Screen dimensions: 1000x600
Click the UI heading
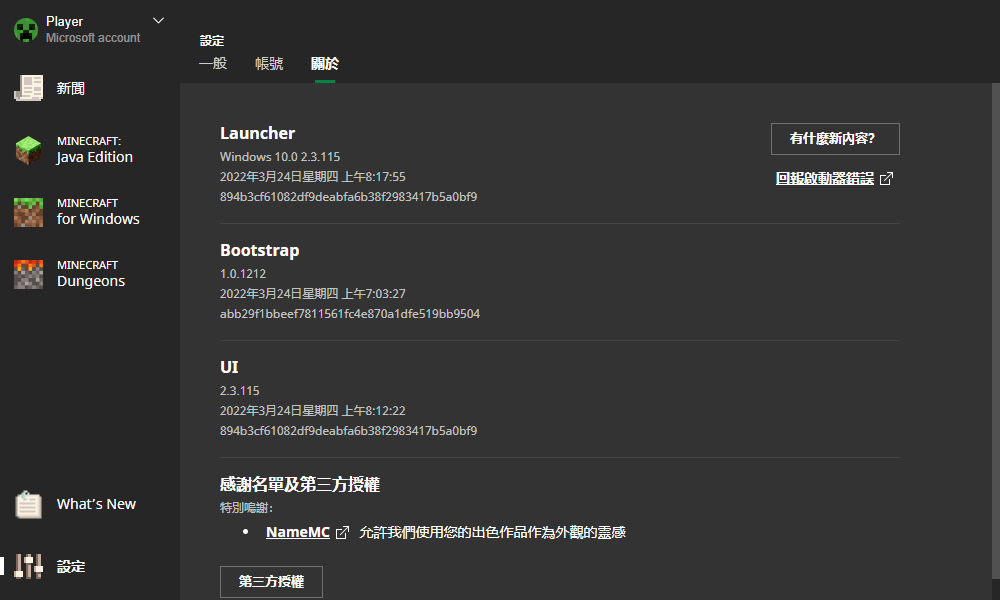[x=229, y=367]
